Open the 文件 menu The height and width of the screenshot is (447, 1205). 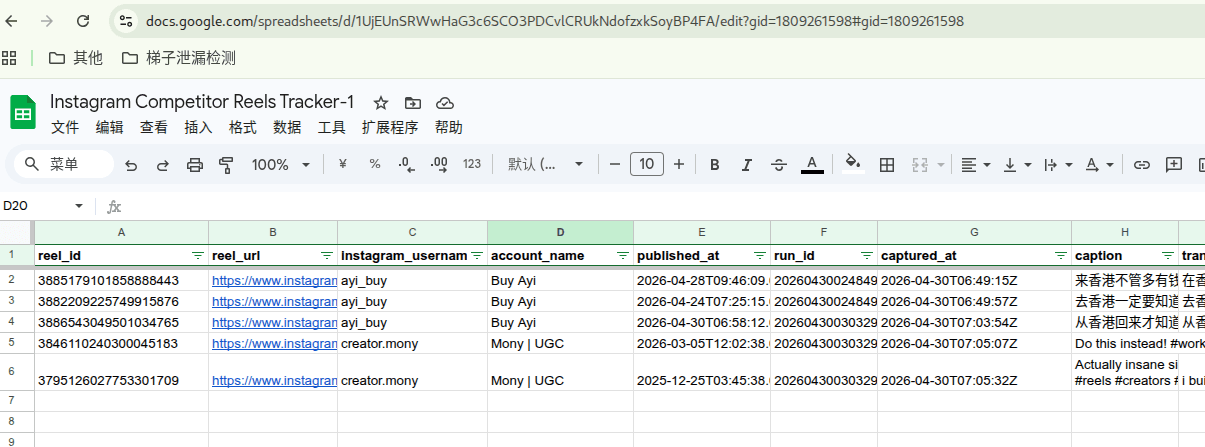click(65, 128)
